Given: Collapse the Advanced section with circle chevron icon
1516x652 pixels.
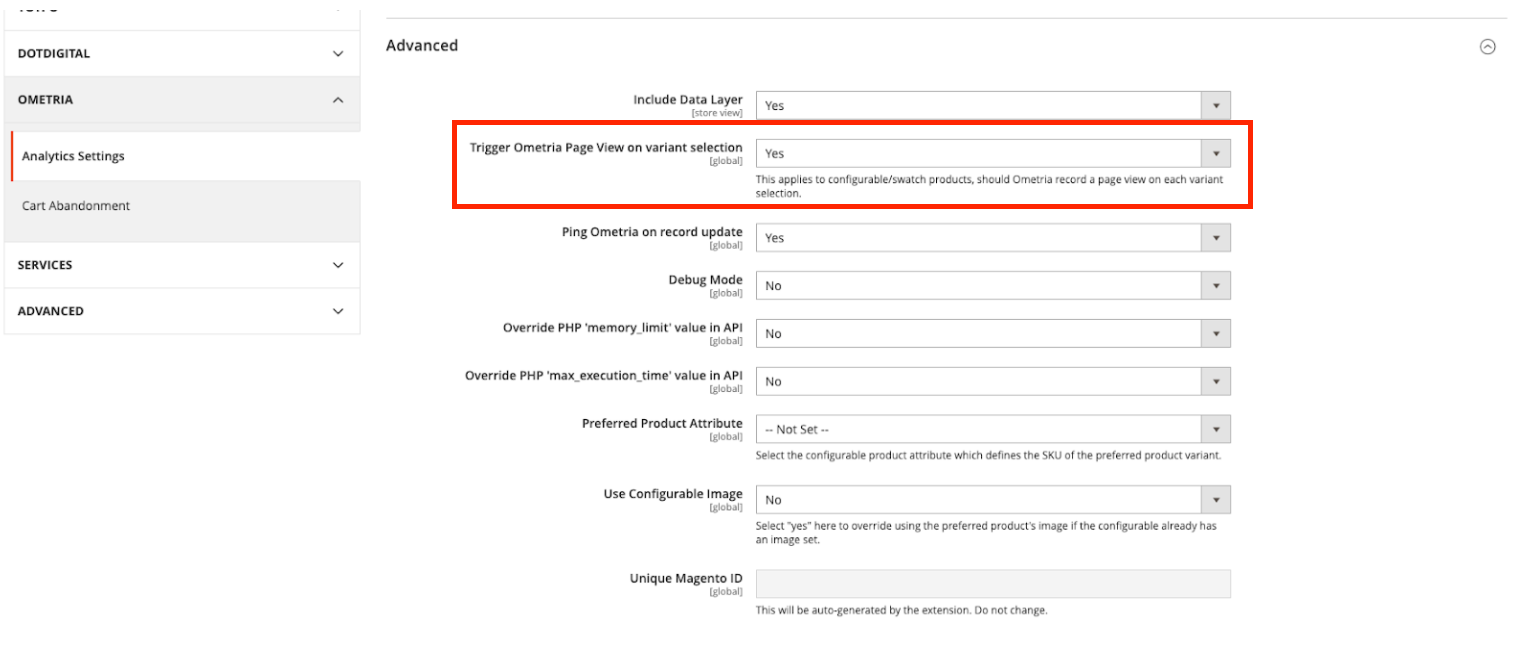Looking at the screenshot, I should (x=1487, y=46).
